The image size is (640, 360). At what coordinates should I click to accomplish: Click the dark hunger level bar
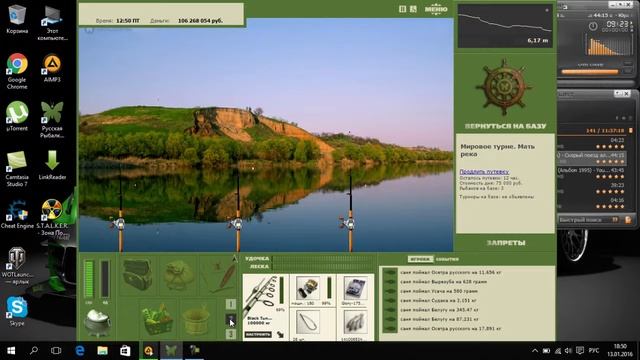pos(105,279)
